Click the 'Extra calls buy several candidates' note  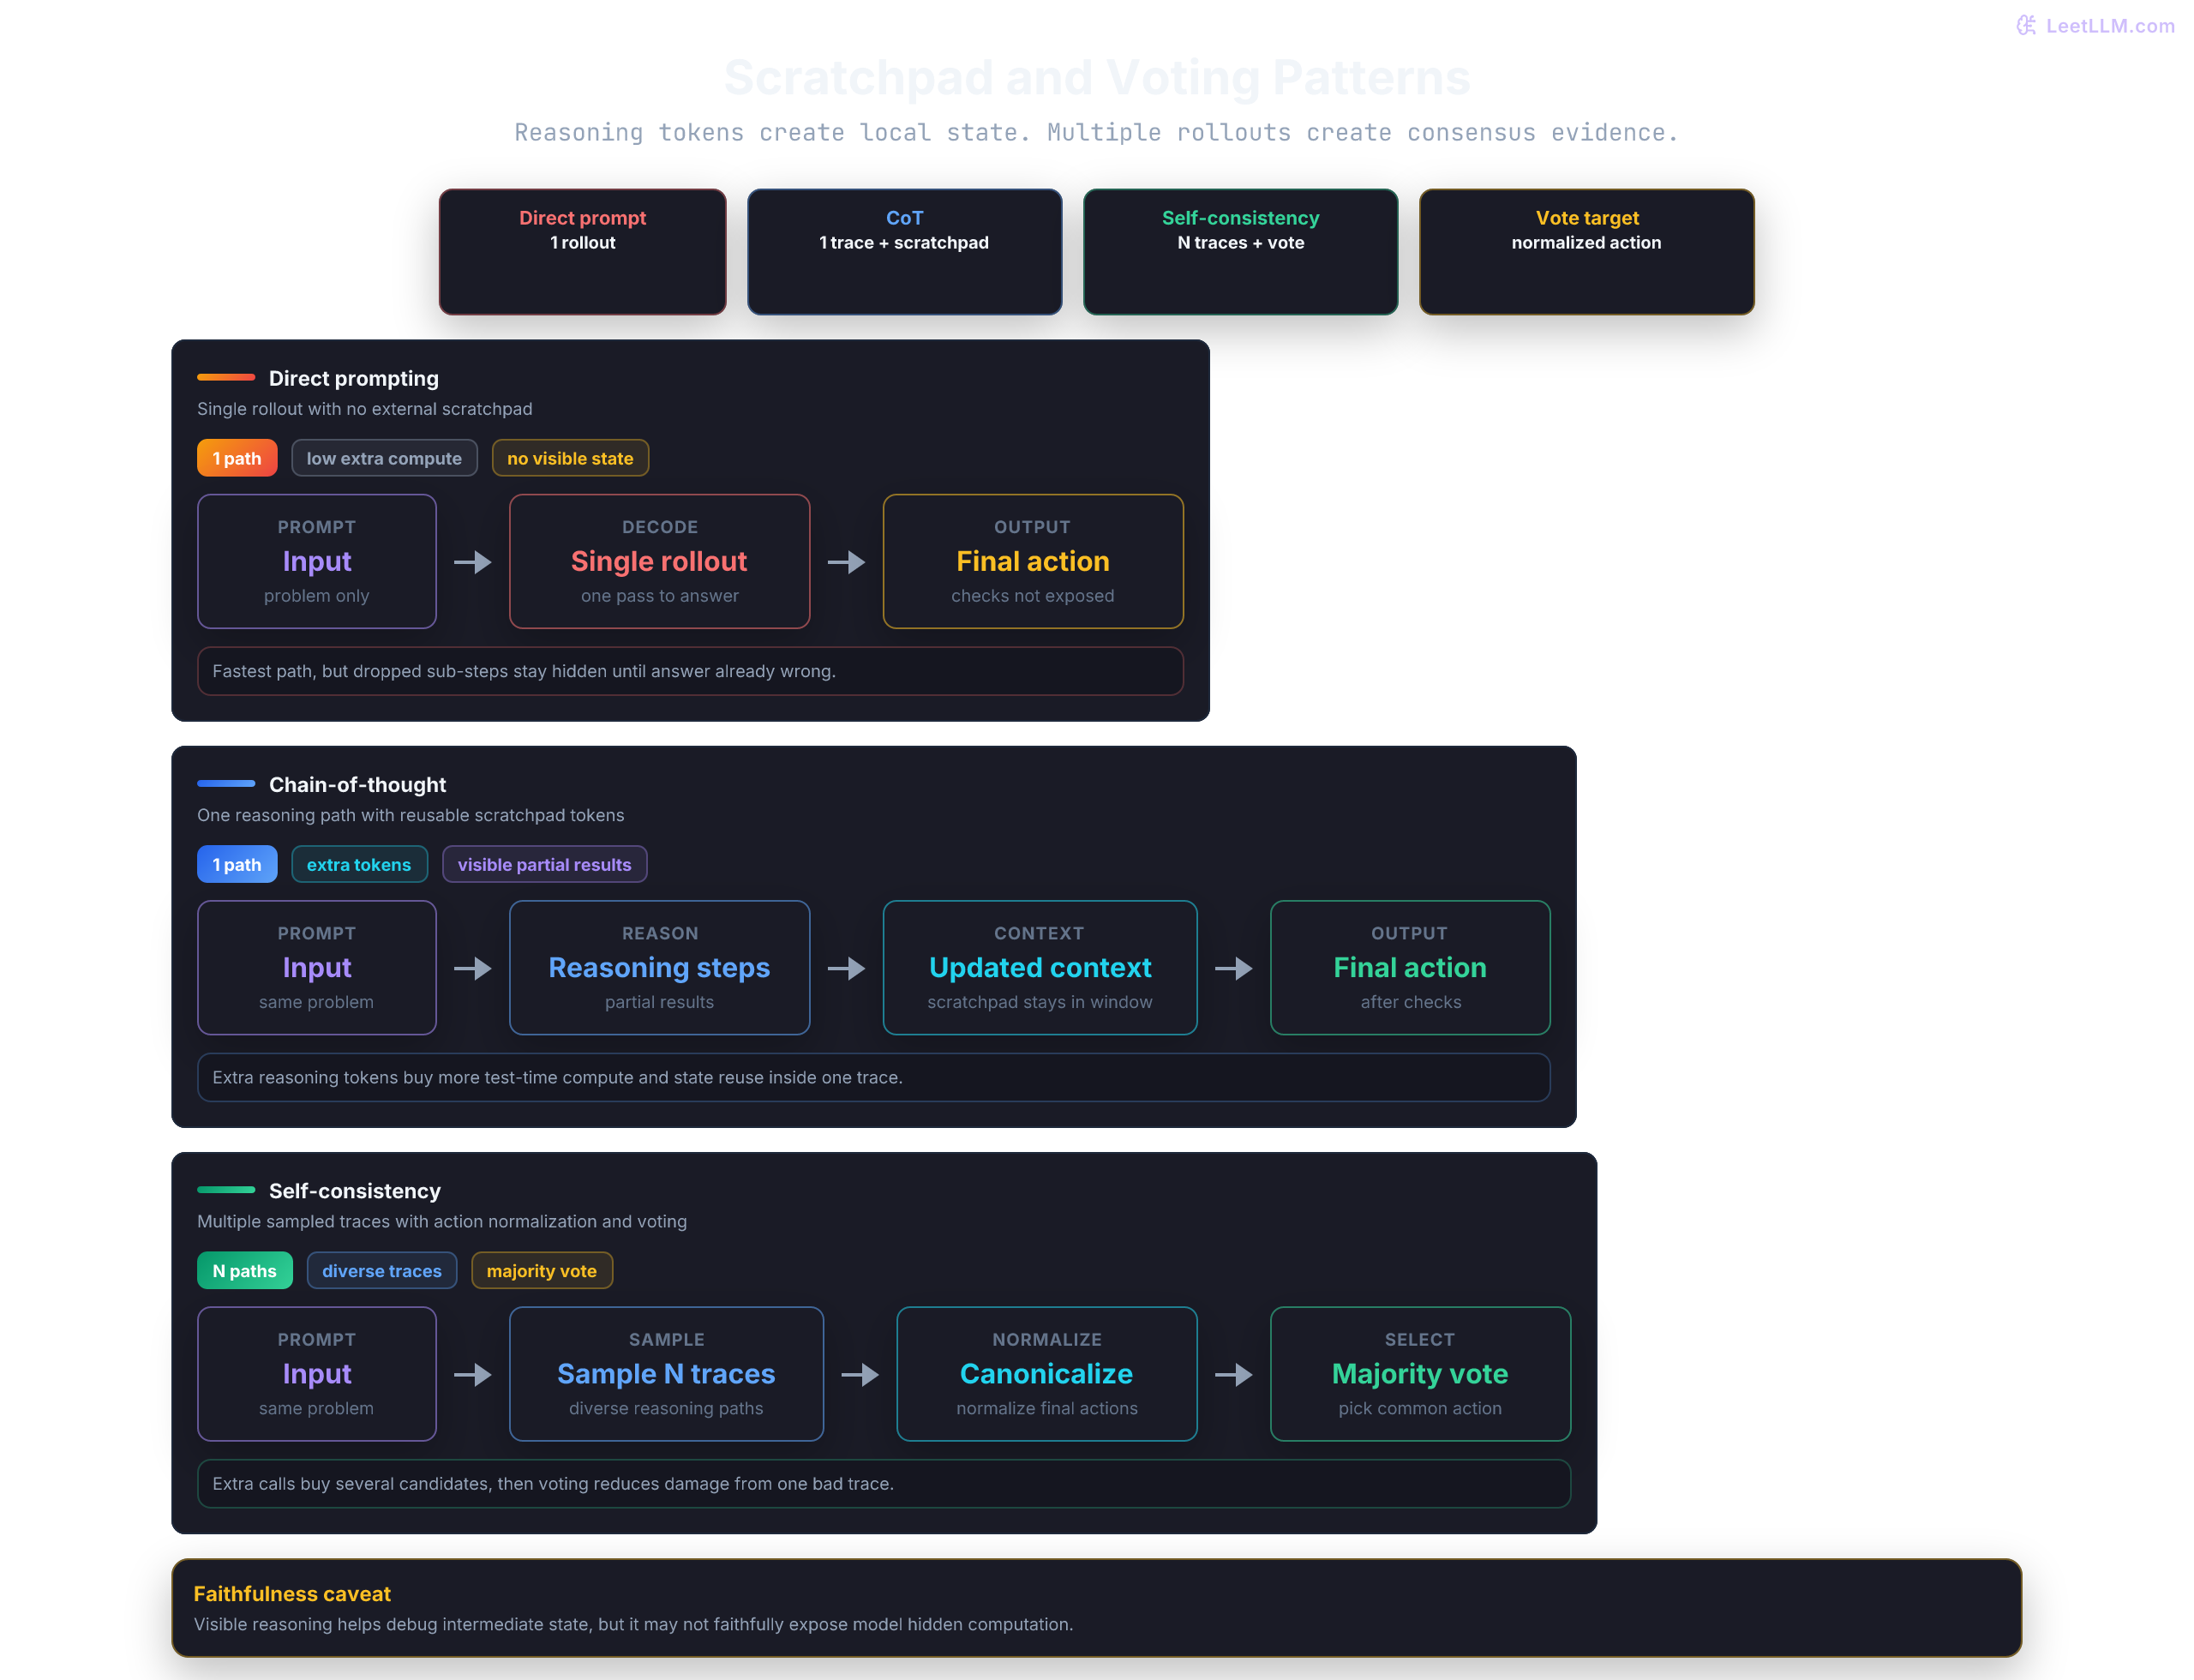coord(884,1483)
